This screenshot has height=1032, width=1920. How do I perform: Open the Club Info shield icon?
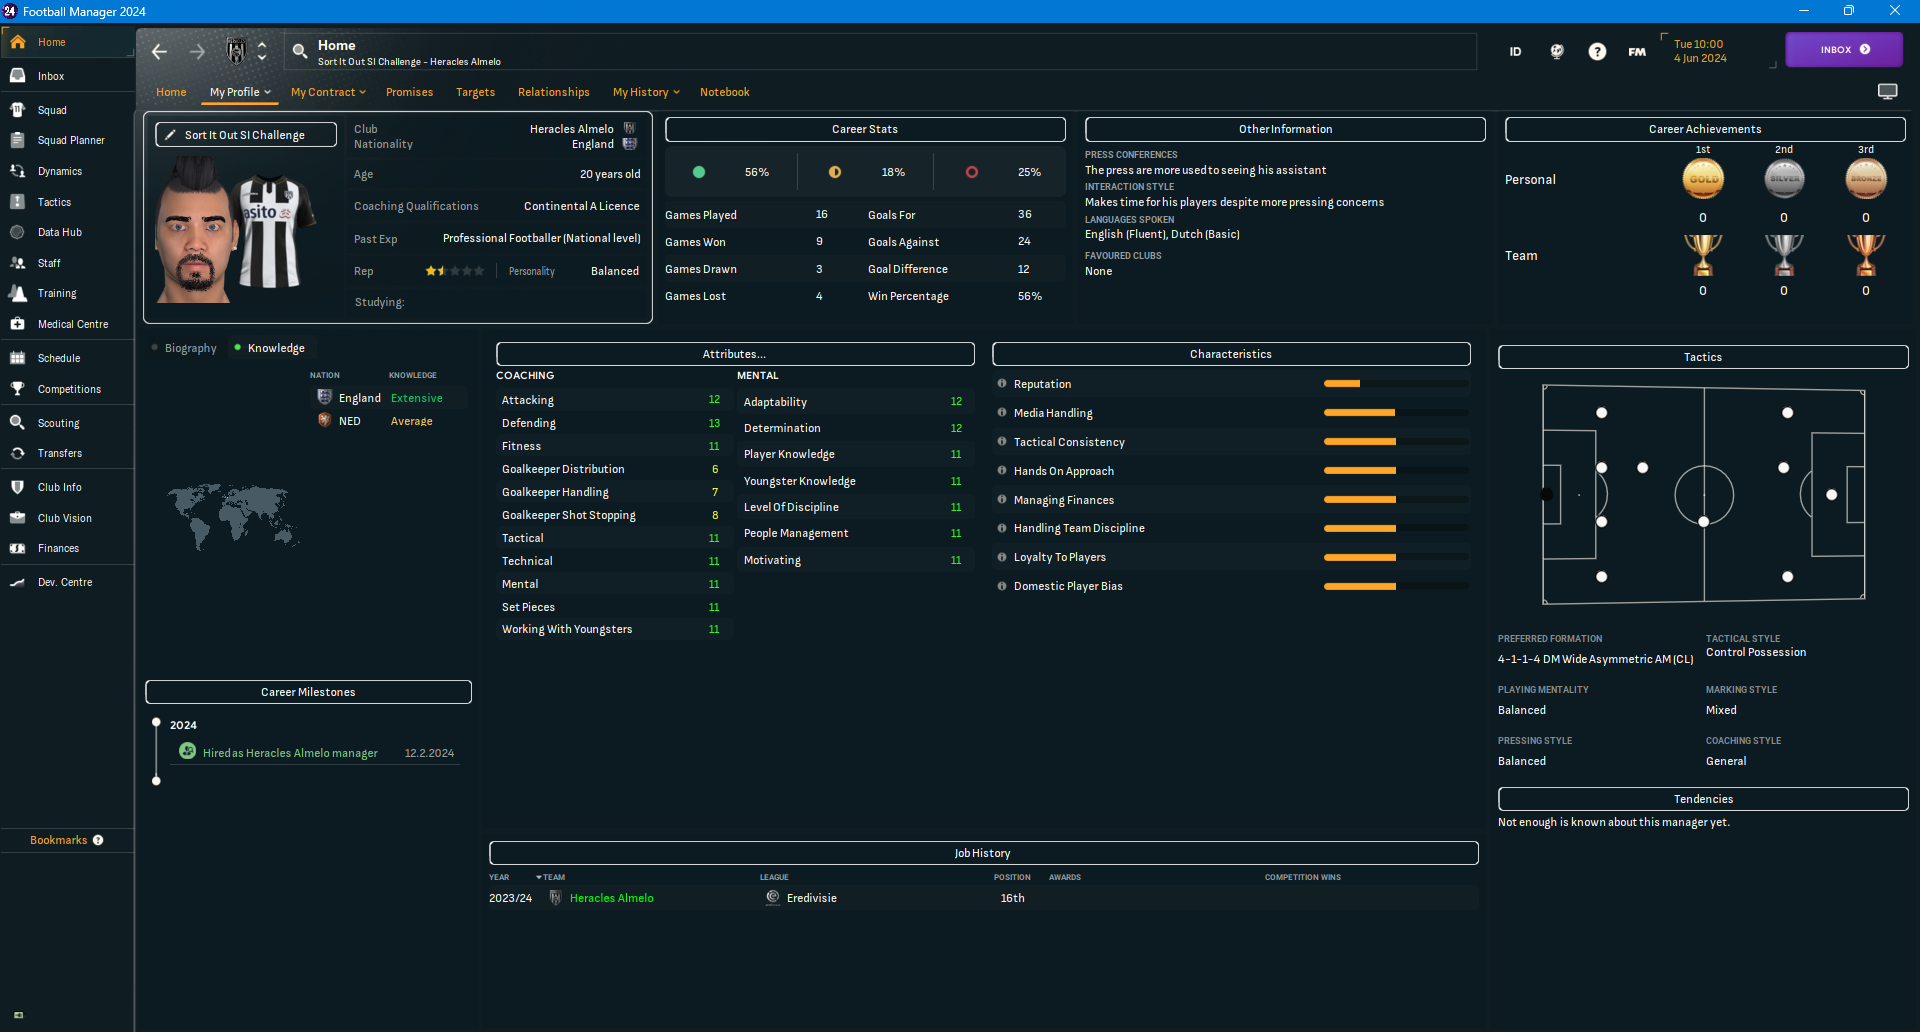click(18, 487)
